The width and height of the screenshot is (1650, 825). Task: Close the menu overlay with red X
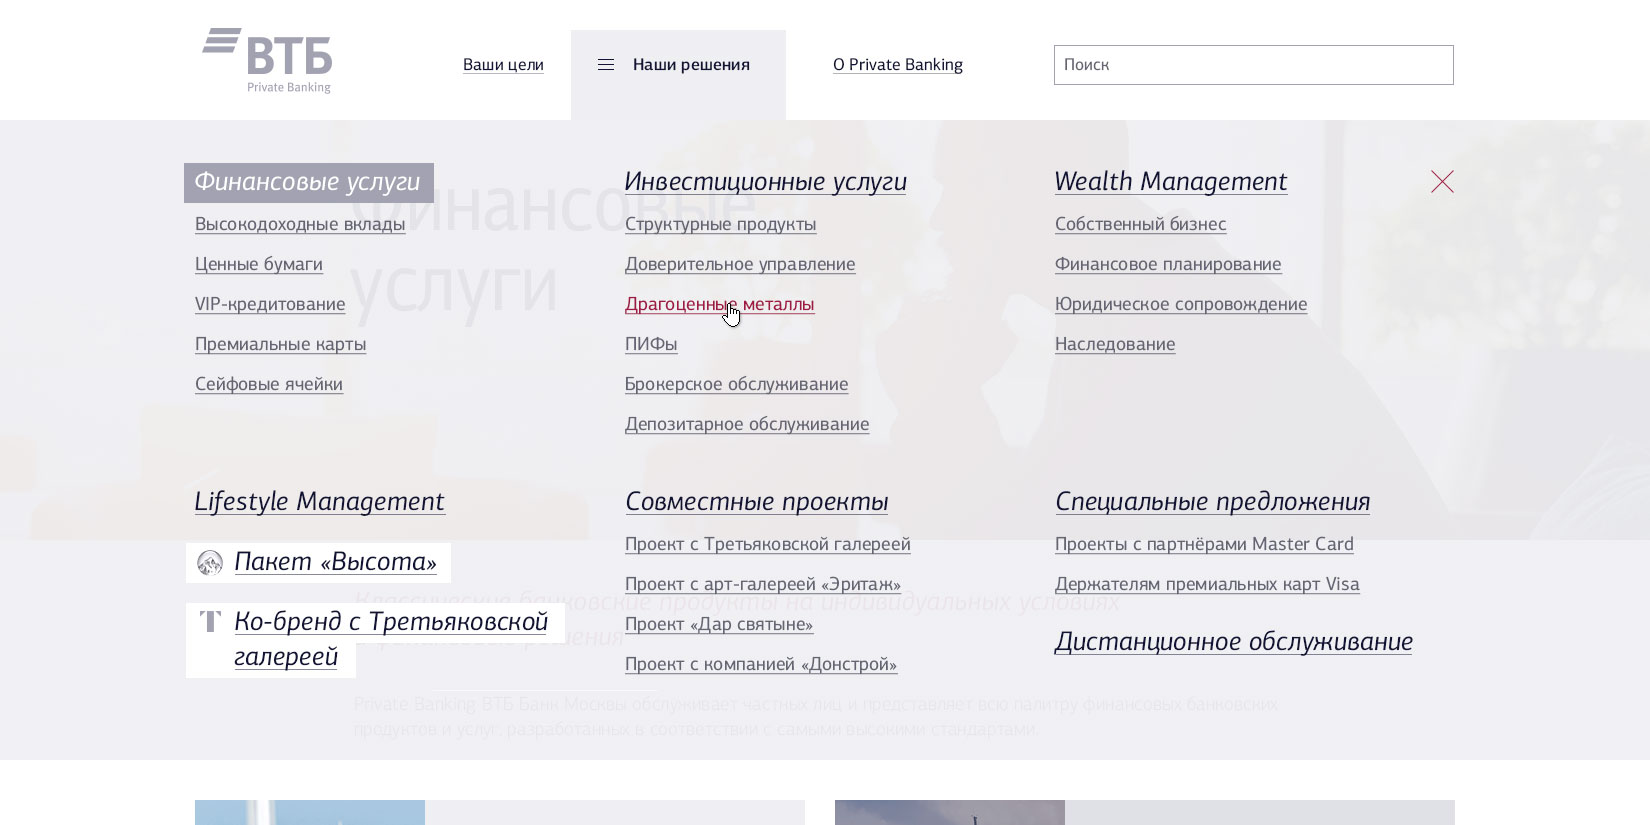[x=1441, y=181]
